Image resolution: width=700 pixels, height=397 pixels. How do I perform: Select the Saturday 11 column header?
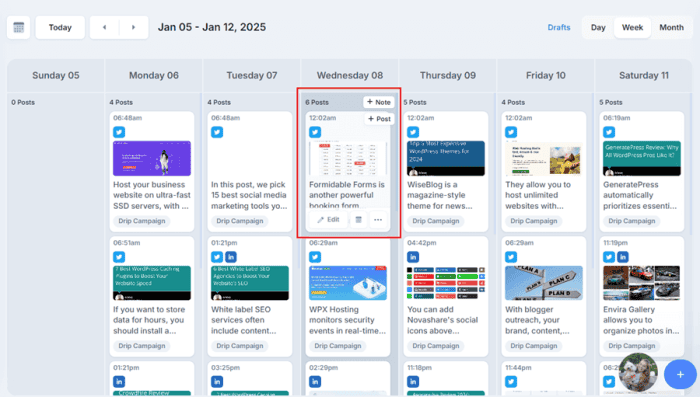(x=644, y=75)
